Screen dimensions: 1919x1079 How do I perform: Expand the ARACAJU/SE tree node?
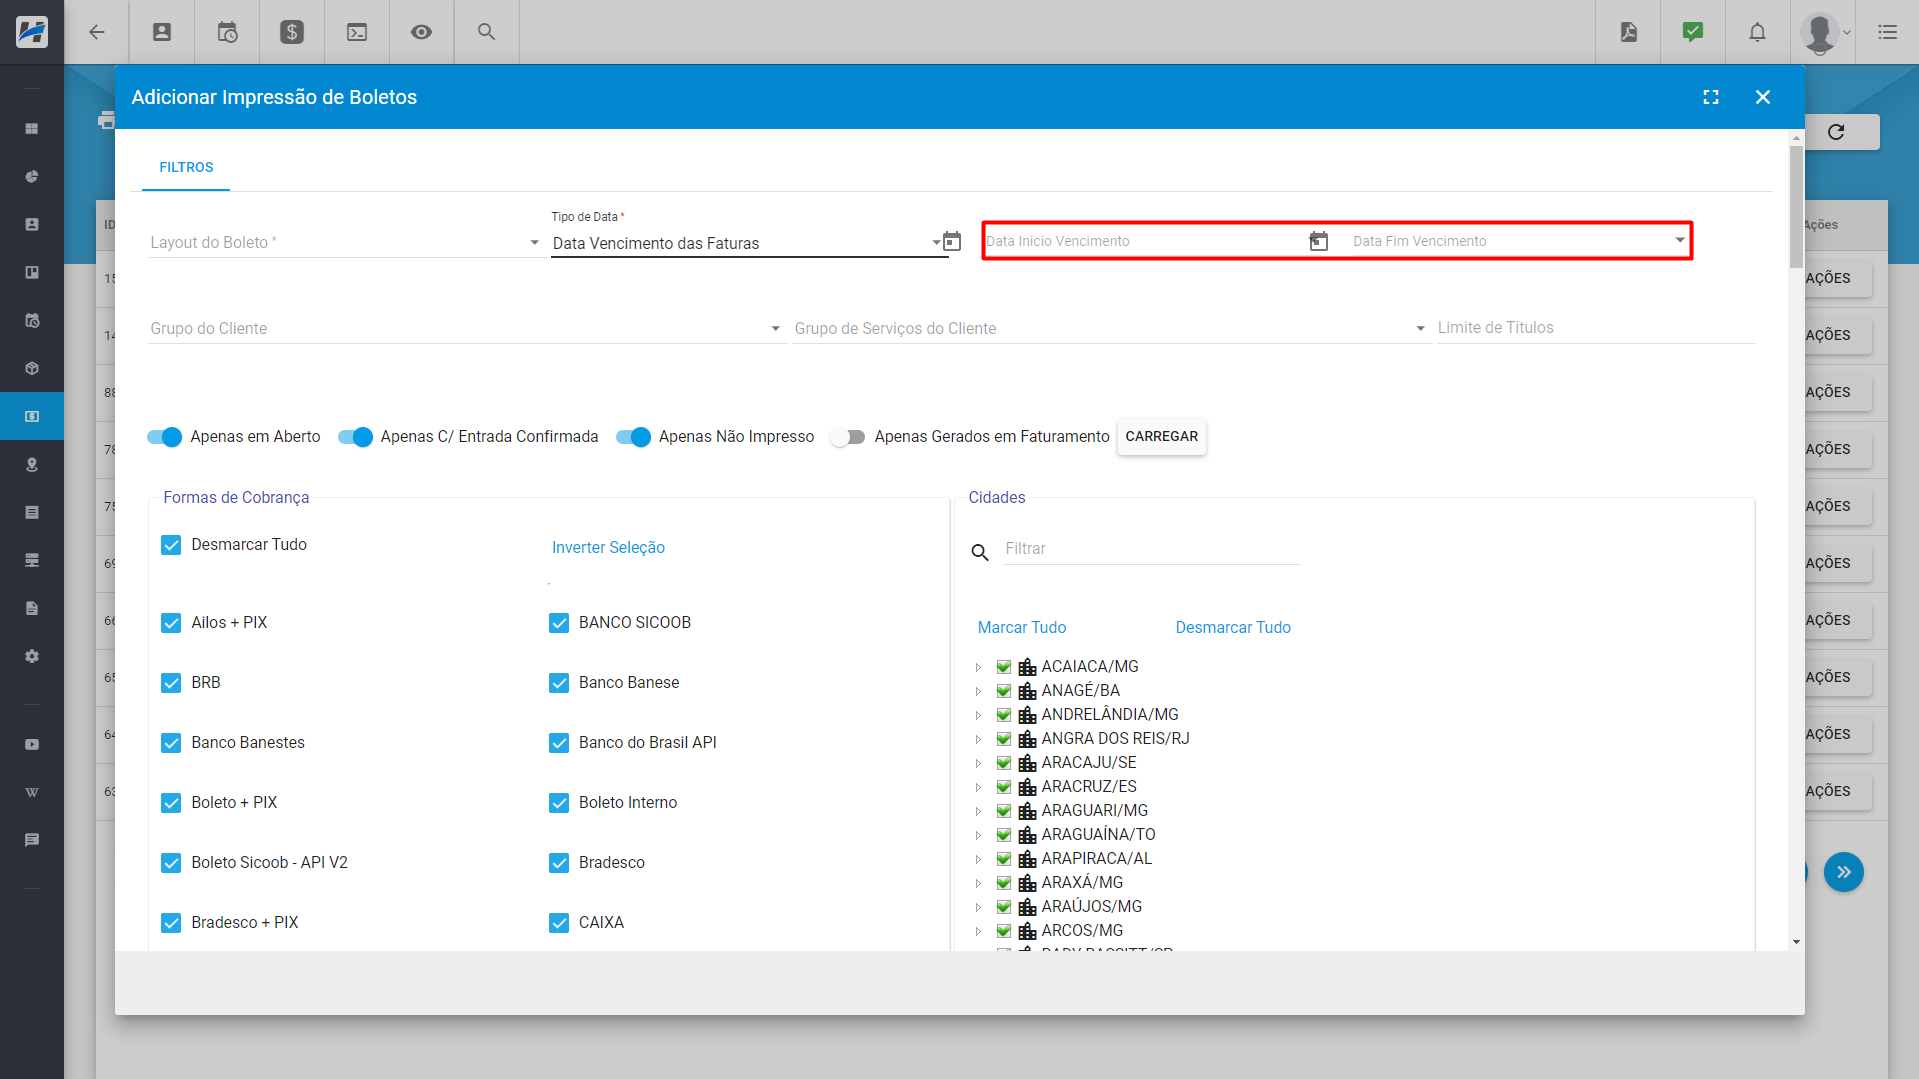tap(978, 763)
